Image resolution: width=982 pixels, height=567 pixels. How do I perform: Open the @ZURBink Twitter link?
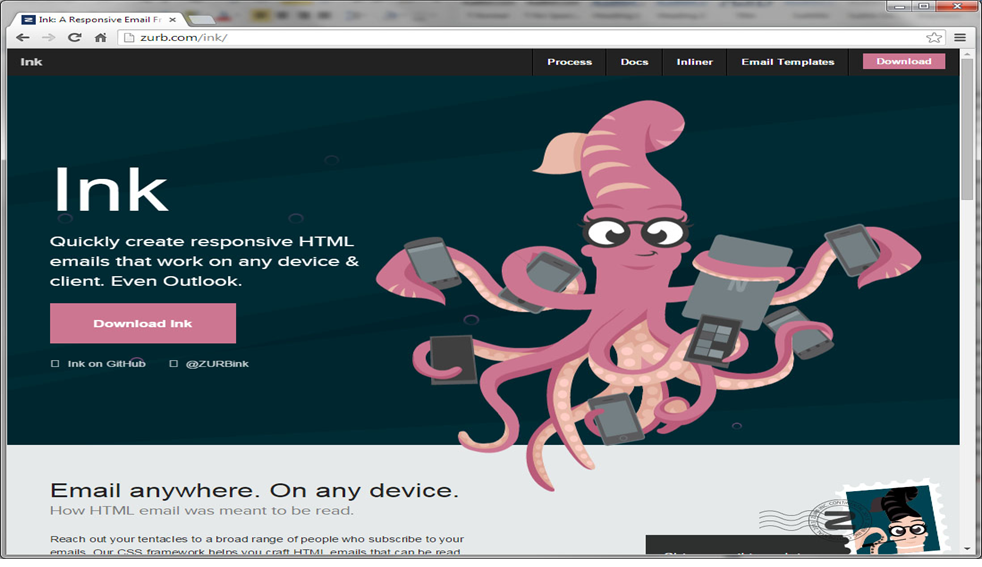pyautogui.click(x=217, y=363)
